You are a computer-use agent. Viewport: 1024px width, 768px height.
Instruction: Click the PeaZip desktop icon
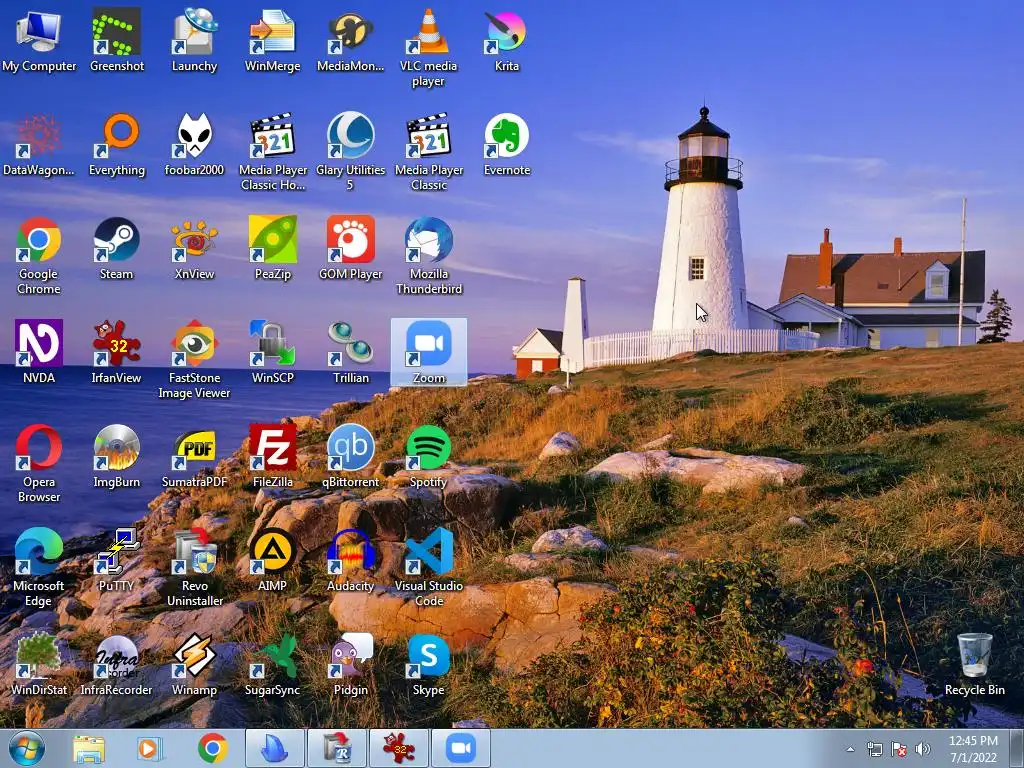coord(272,249)
